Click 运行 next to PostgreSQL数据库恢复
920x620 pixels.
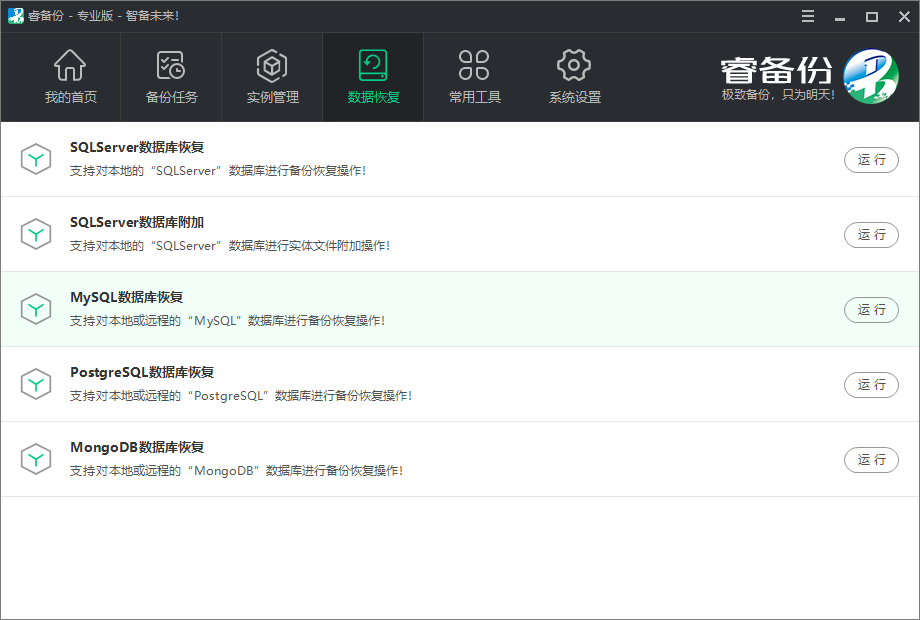[871, 385]
